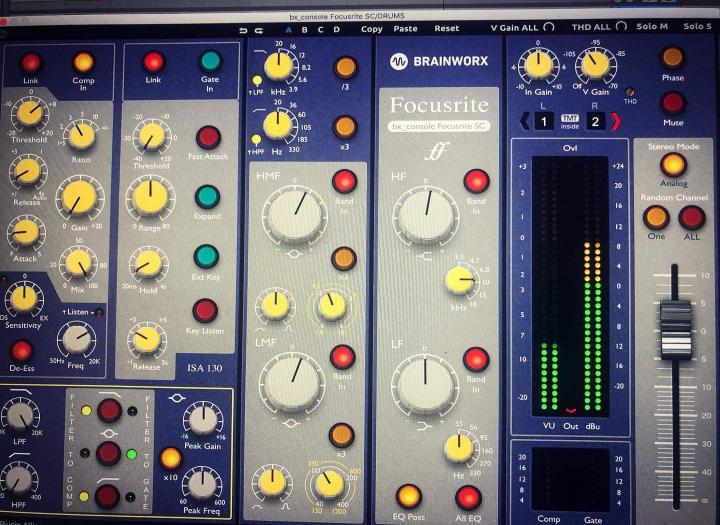Viewport: 720px width, 525px height.
Task: Toggle the LF Band In button
Action: coord(476,360)
